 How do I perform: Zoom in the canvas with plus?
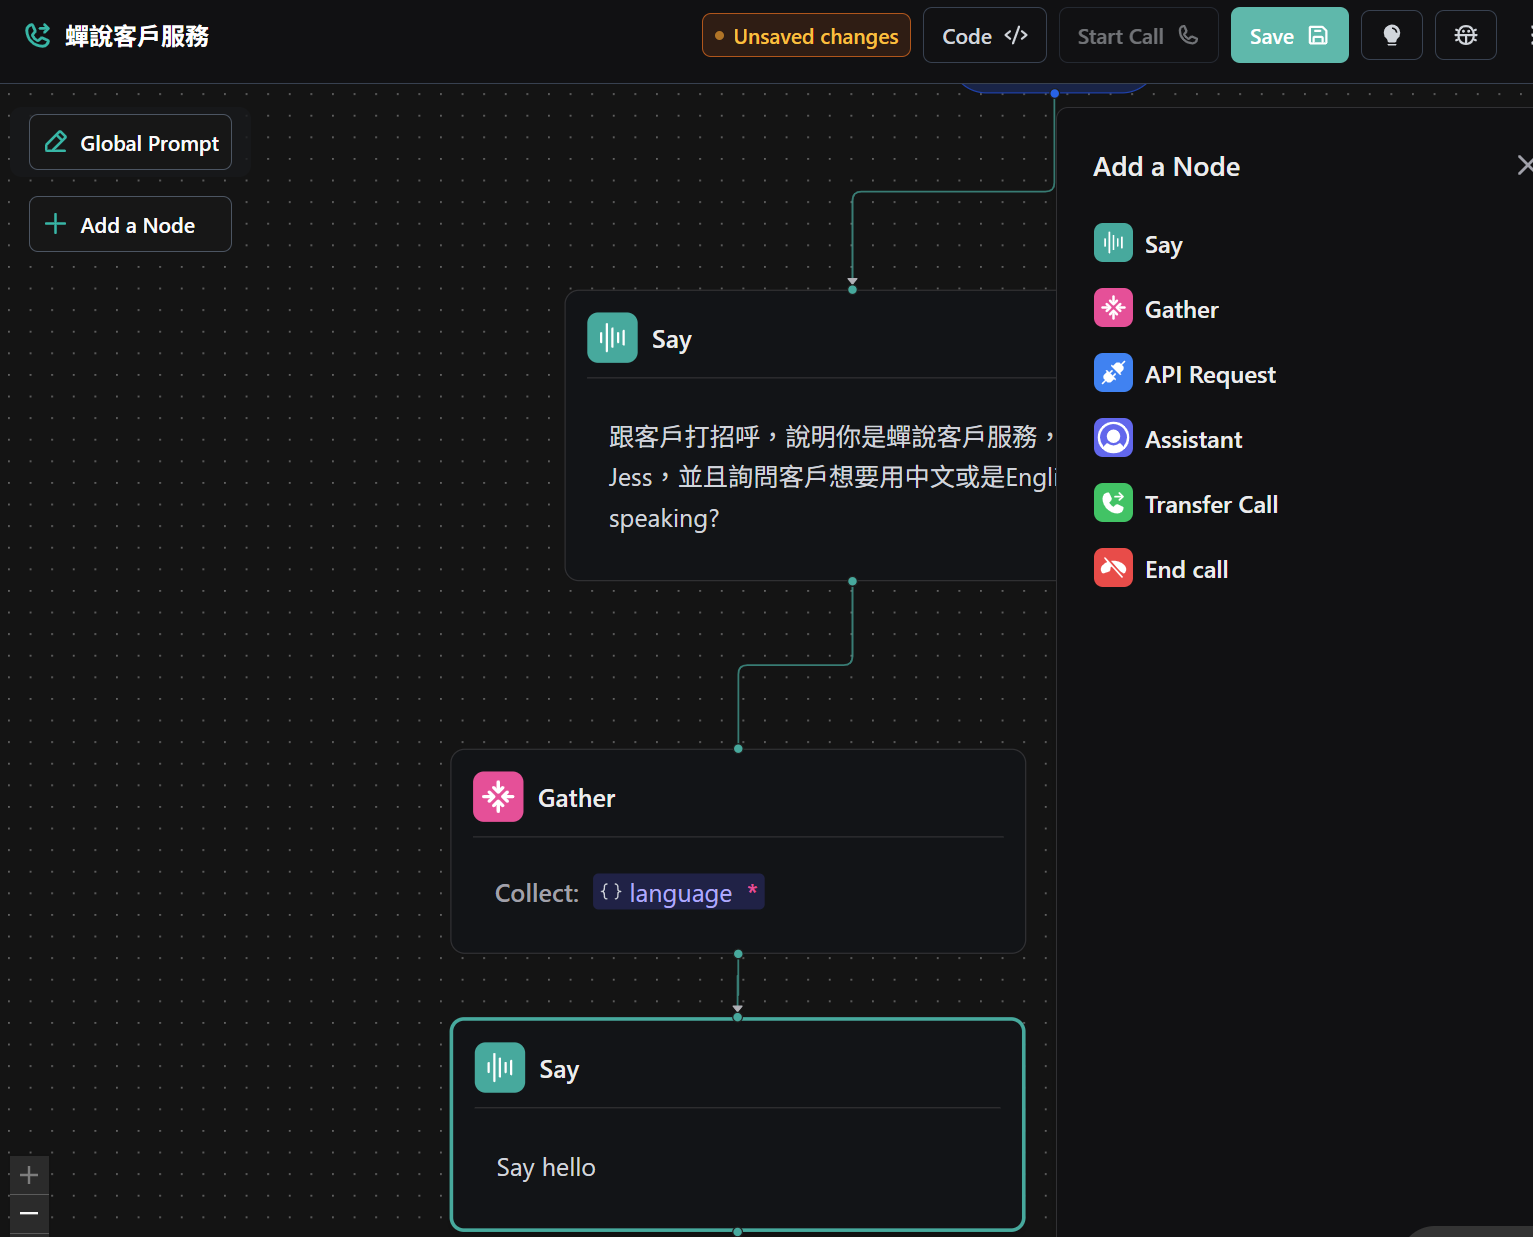pos(29,1175)
